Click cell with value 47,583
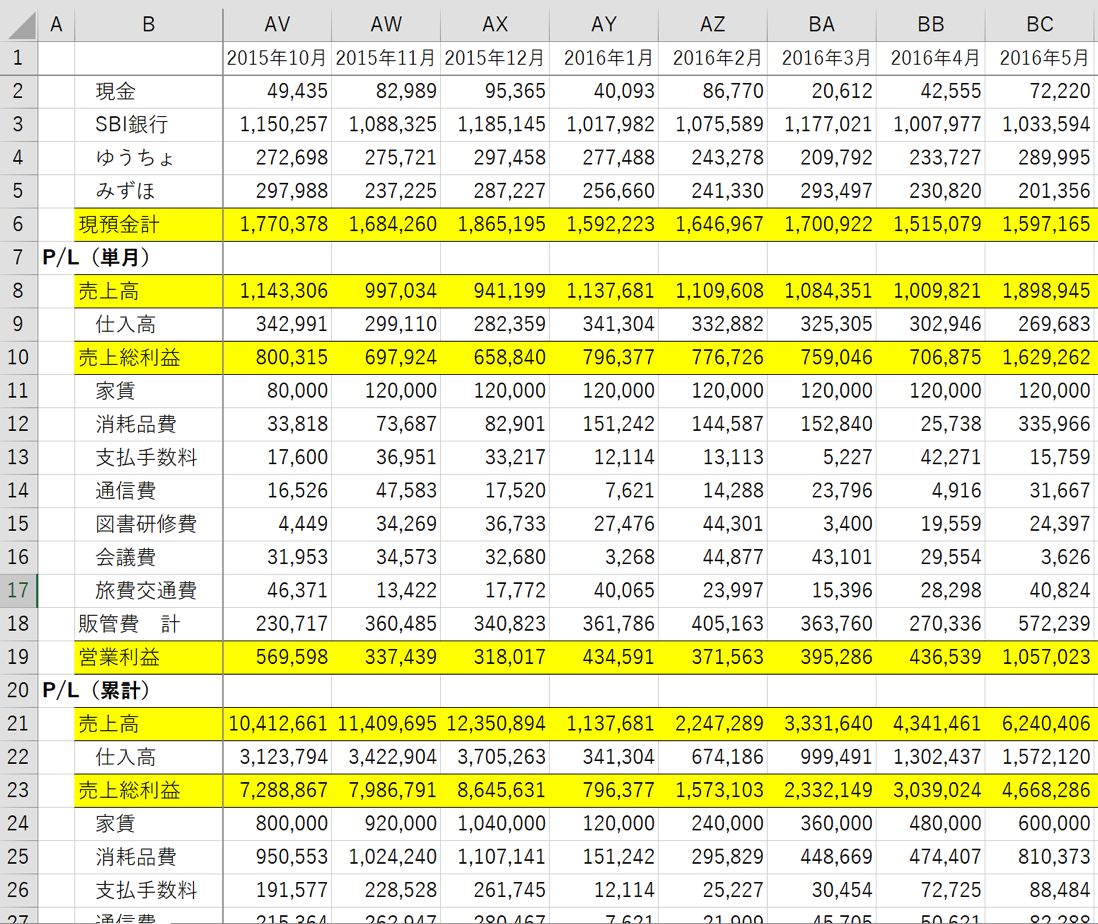Image resolution: width=1098 pixels, height=924 pixels. [386, 490]
